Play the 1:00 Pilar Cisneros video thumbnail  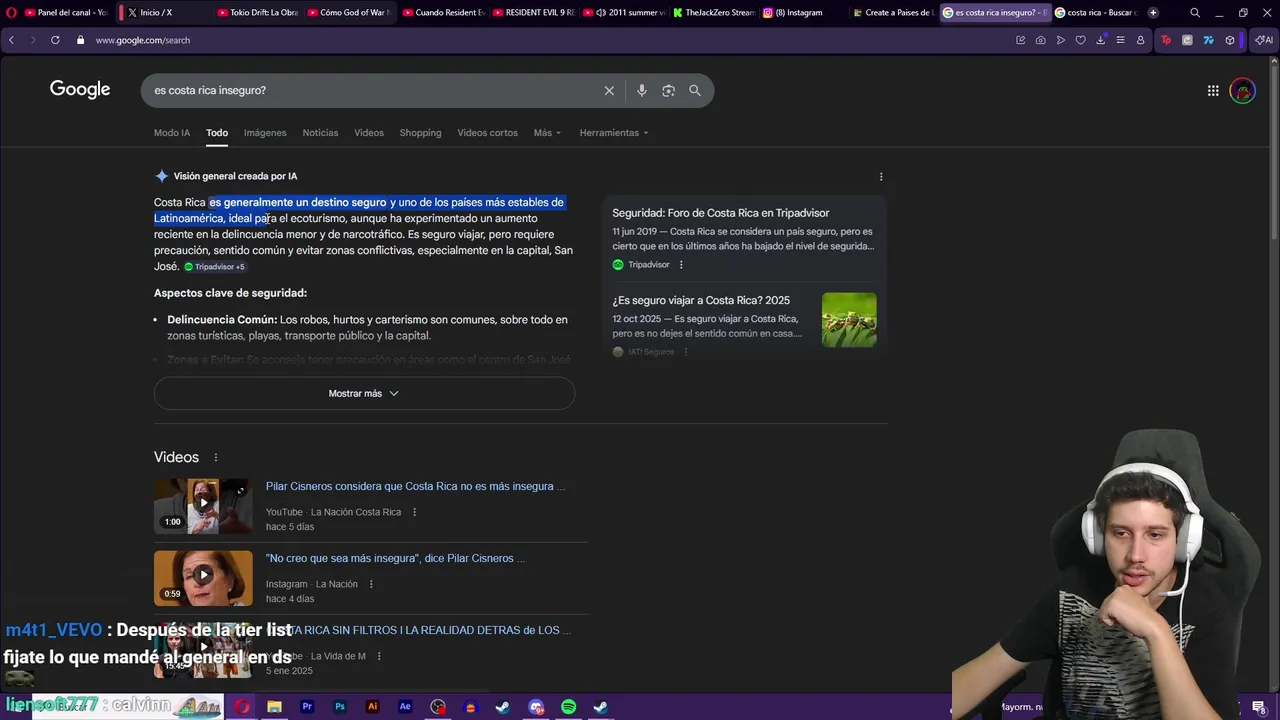(203, 506)
